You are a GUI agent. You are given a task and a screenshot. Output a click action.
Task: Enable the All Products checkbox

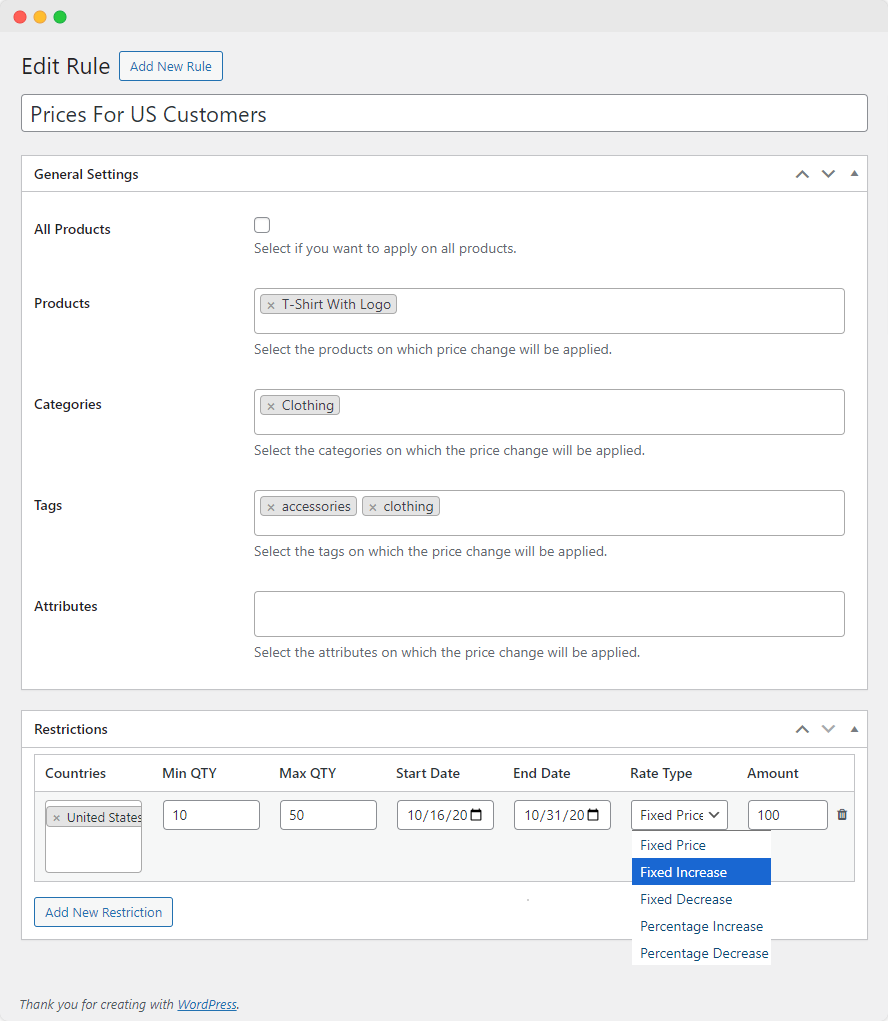[x=262, y=225]
